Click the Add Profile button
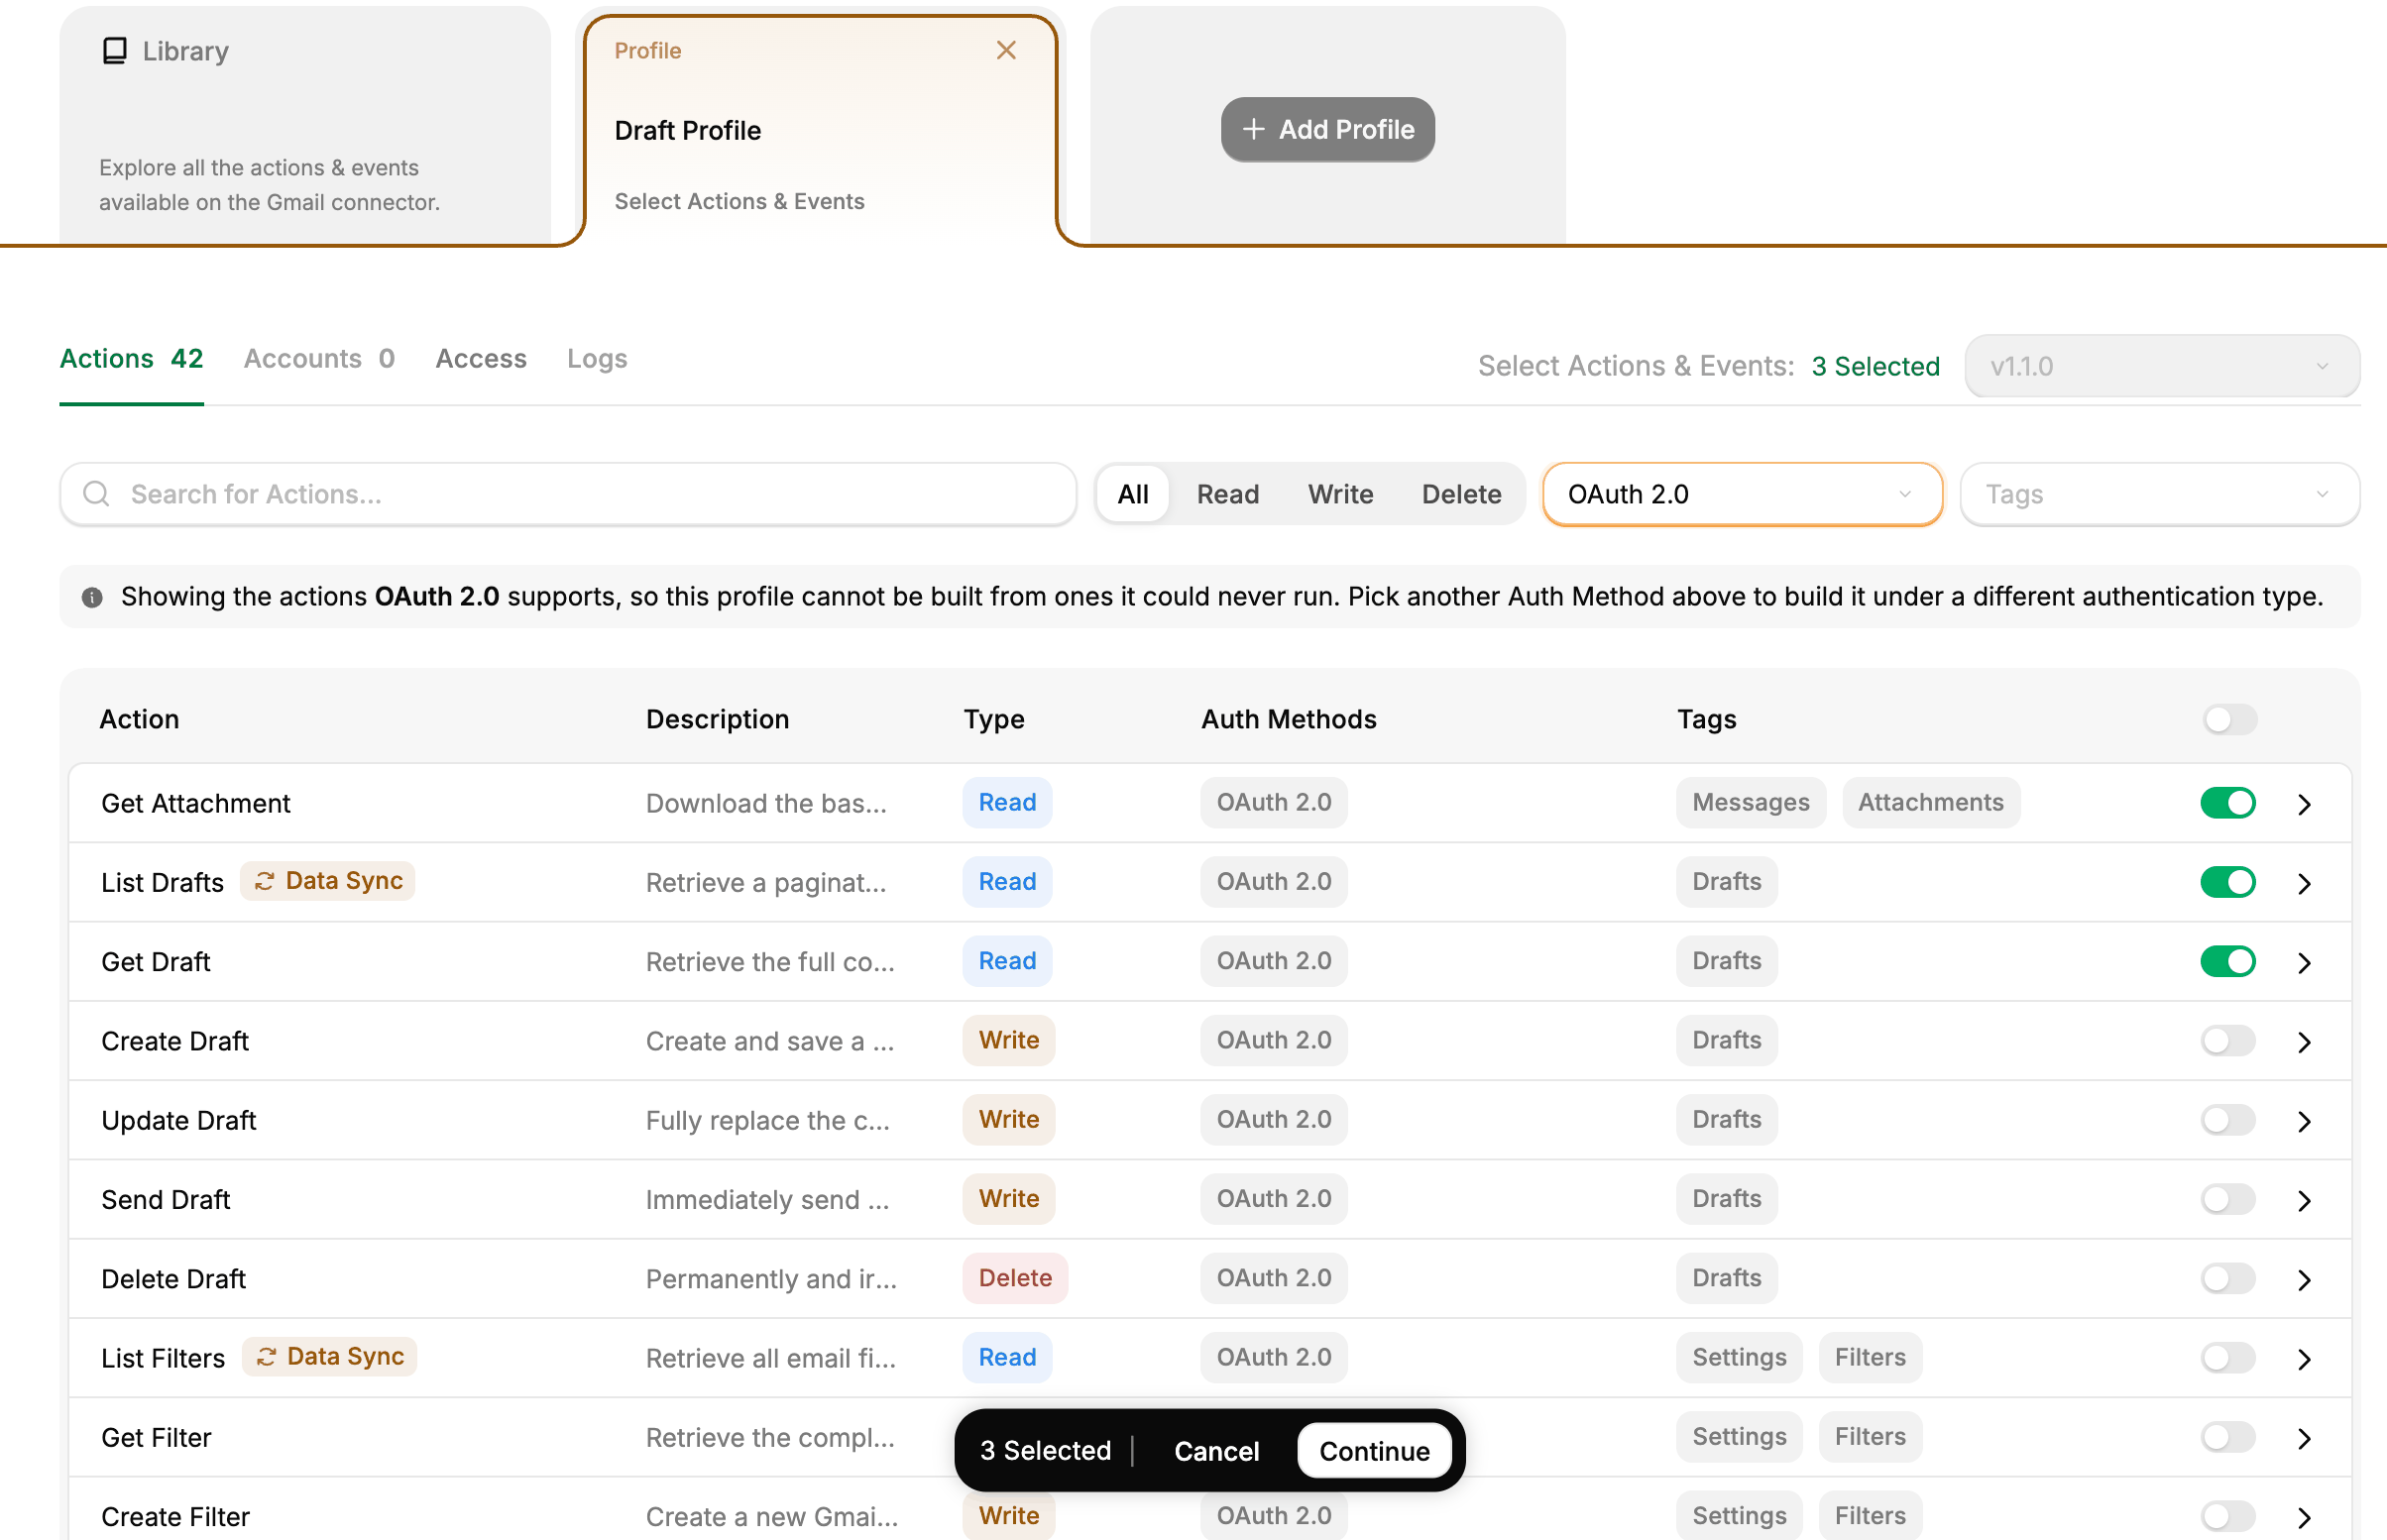The image size is (2387, 1540). pyautogui.click(x=1327, y=129)
